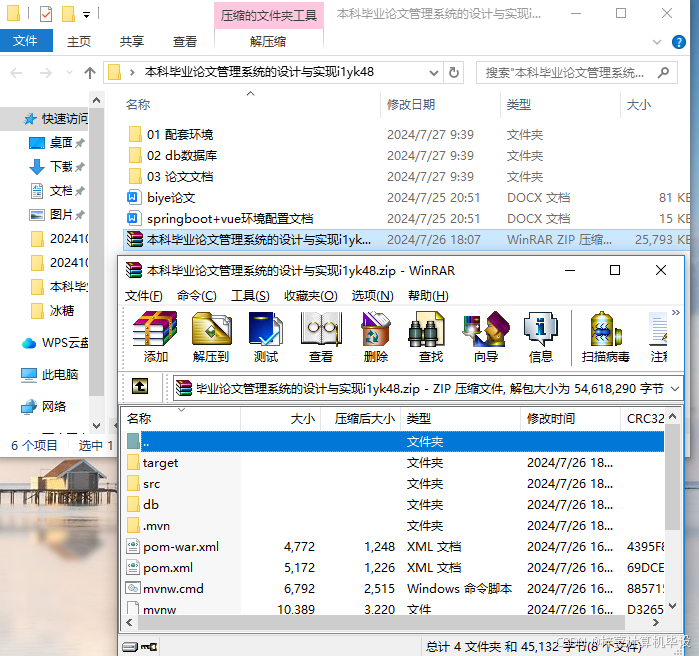
Task: Open the recent locations dropdown arrow
Action: 69,72
